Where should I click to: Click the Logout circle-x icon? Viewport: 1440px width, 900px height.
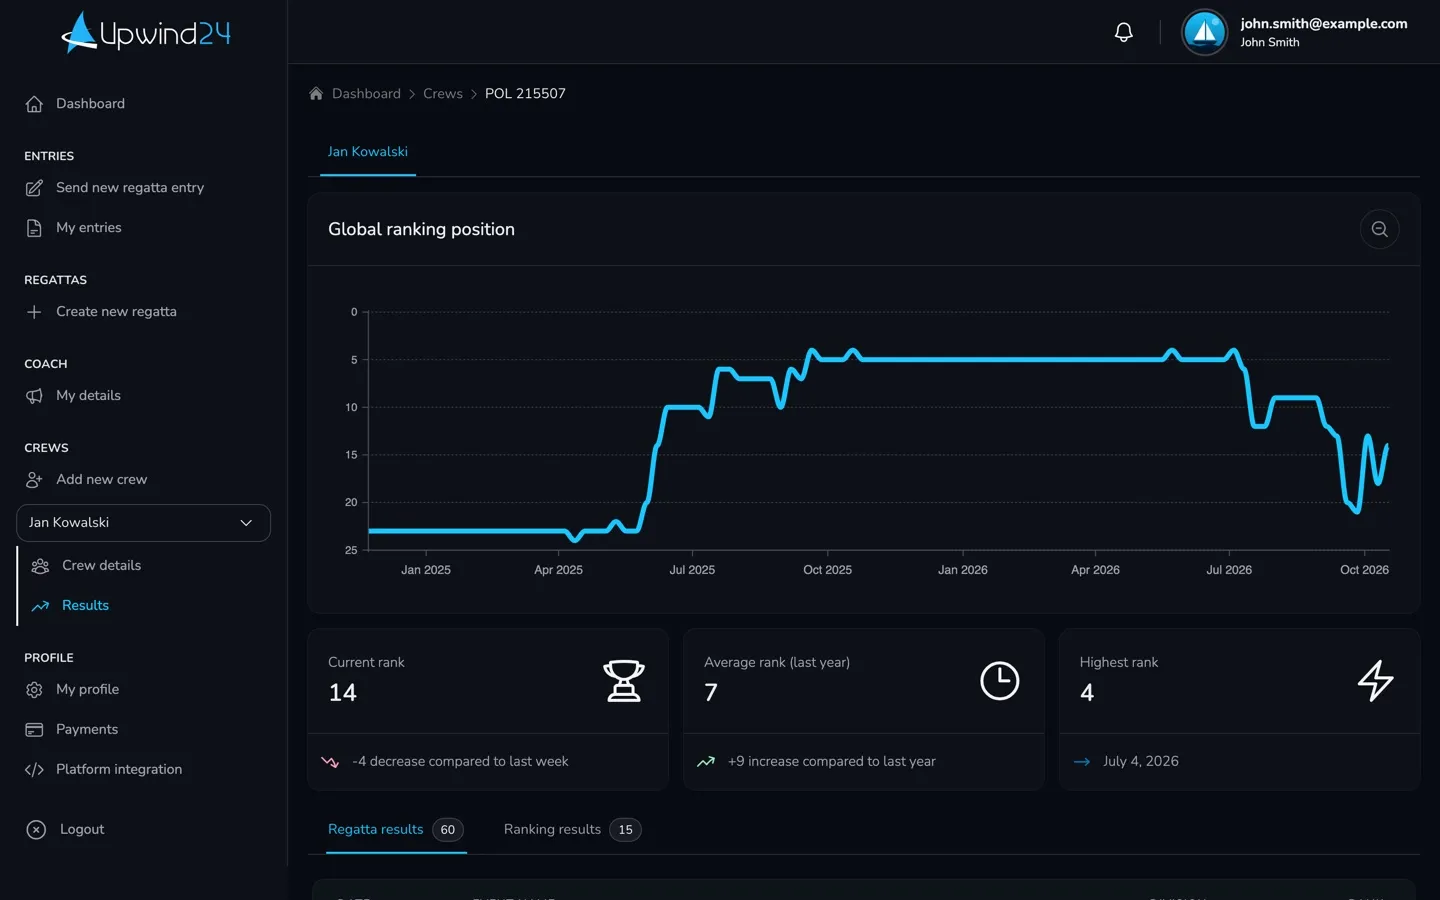click(36, 829)
